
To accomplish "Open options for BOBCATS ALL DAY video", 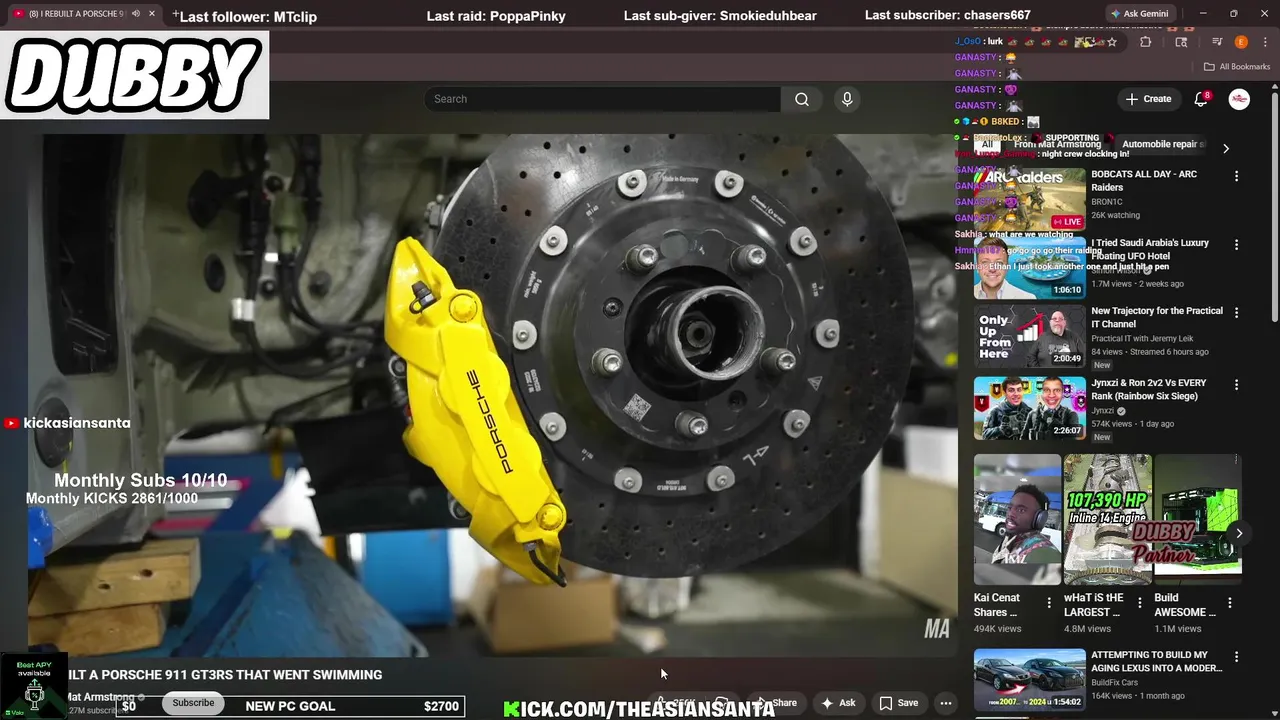I will pyautogui.click(x=1236, y=176).
